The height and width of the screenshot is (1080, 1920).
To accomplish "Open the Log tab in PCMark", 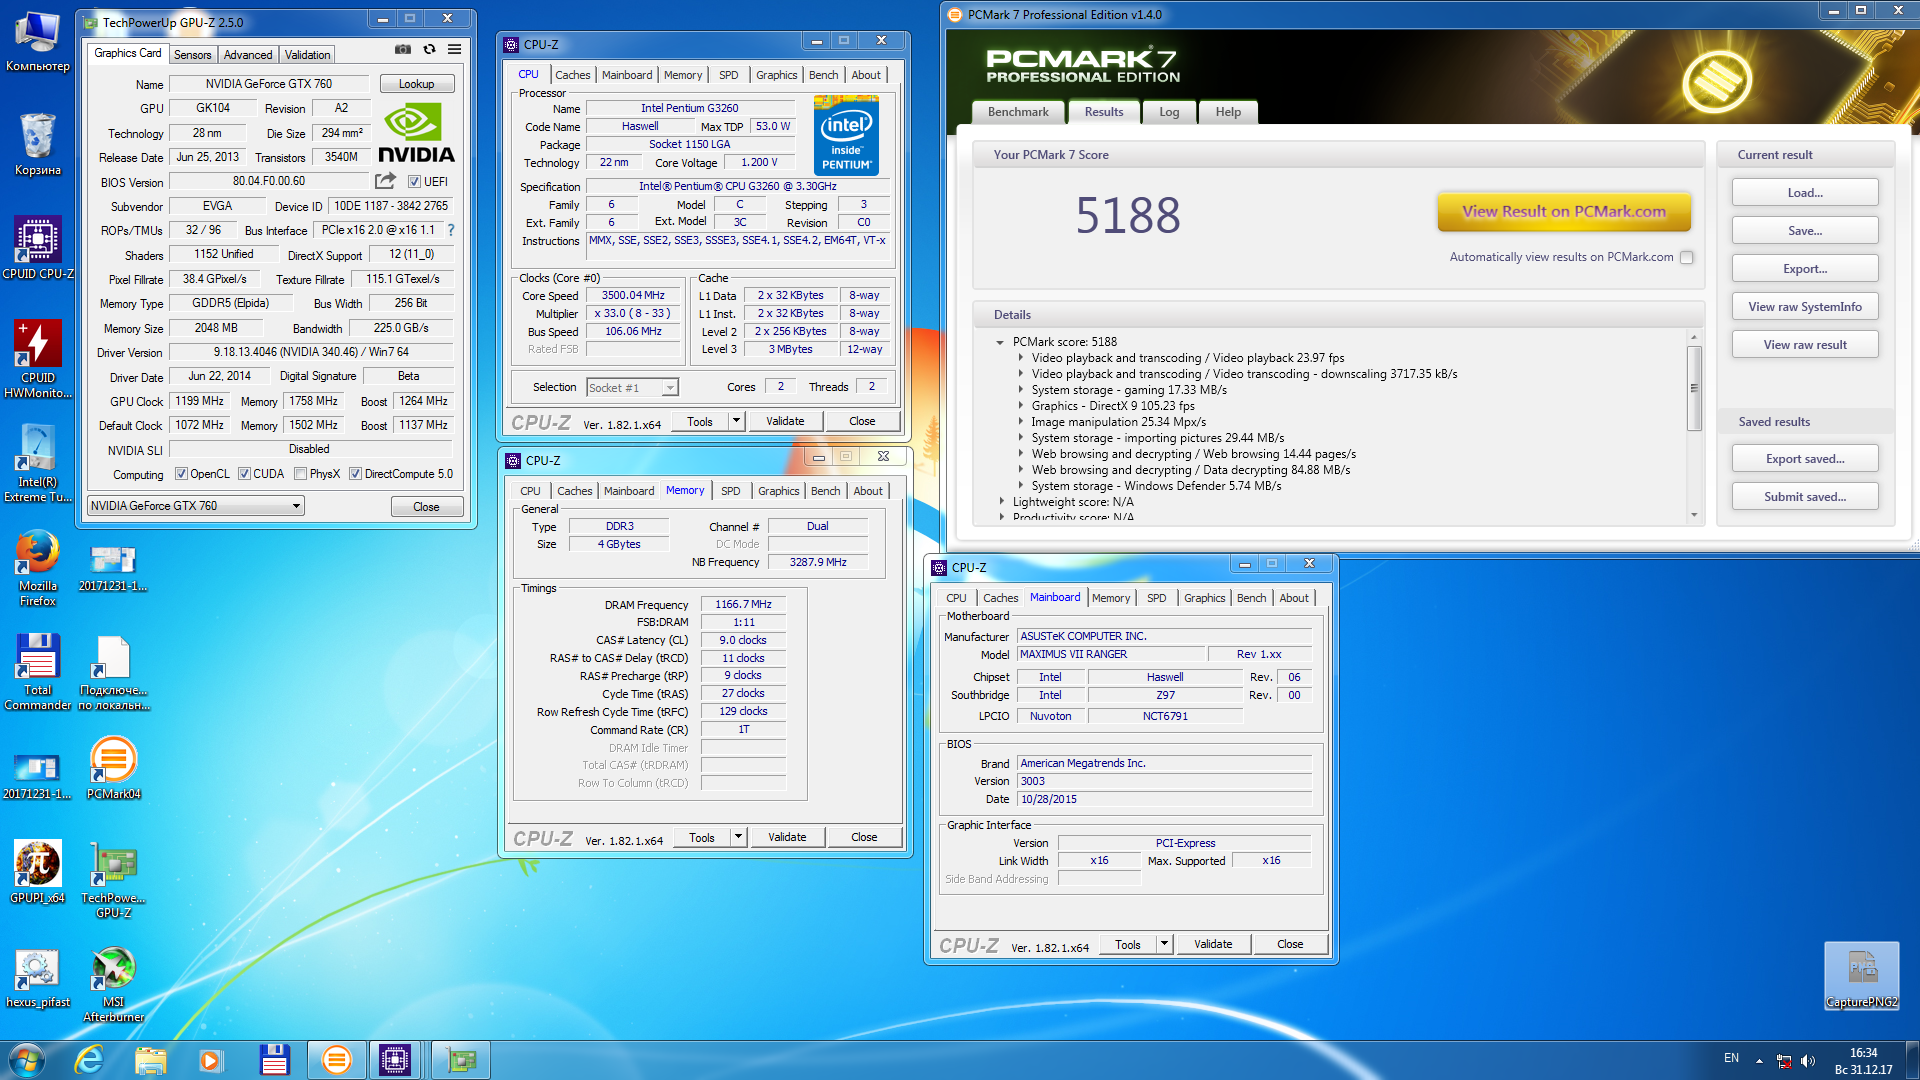I will coord(1169,112).
